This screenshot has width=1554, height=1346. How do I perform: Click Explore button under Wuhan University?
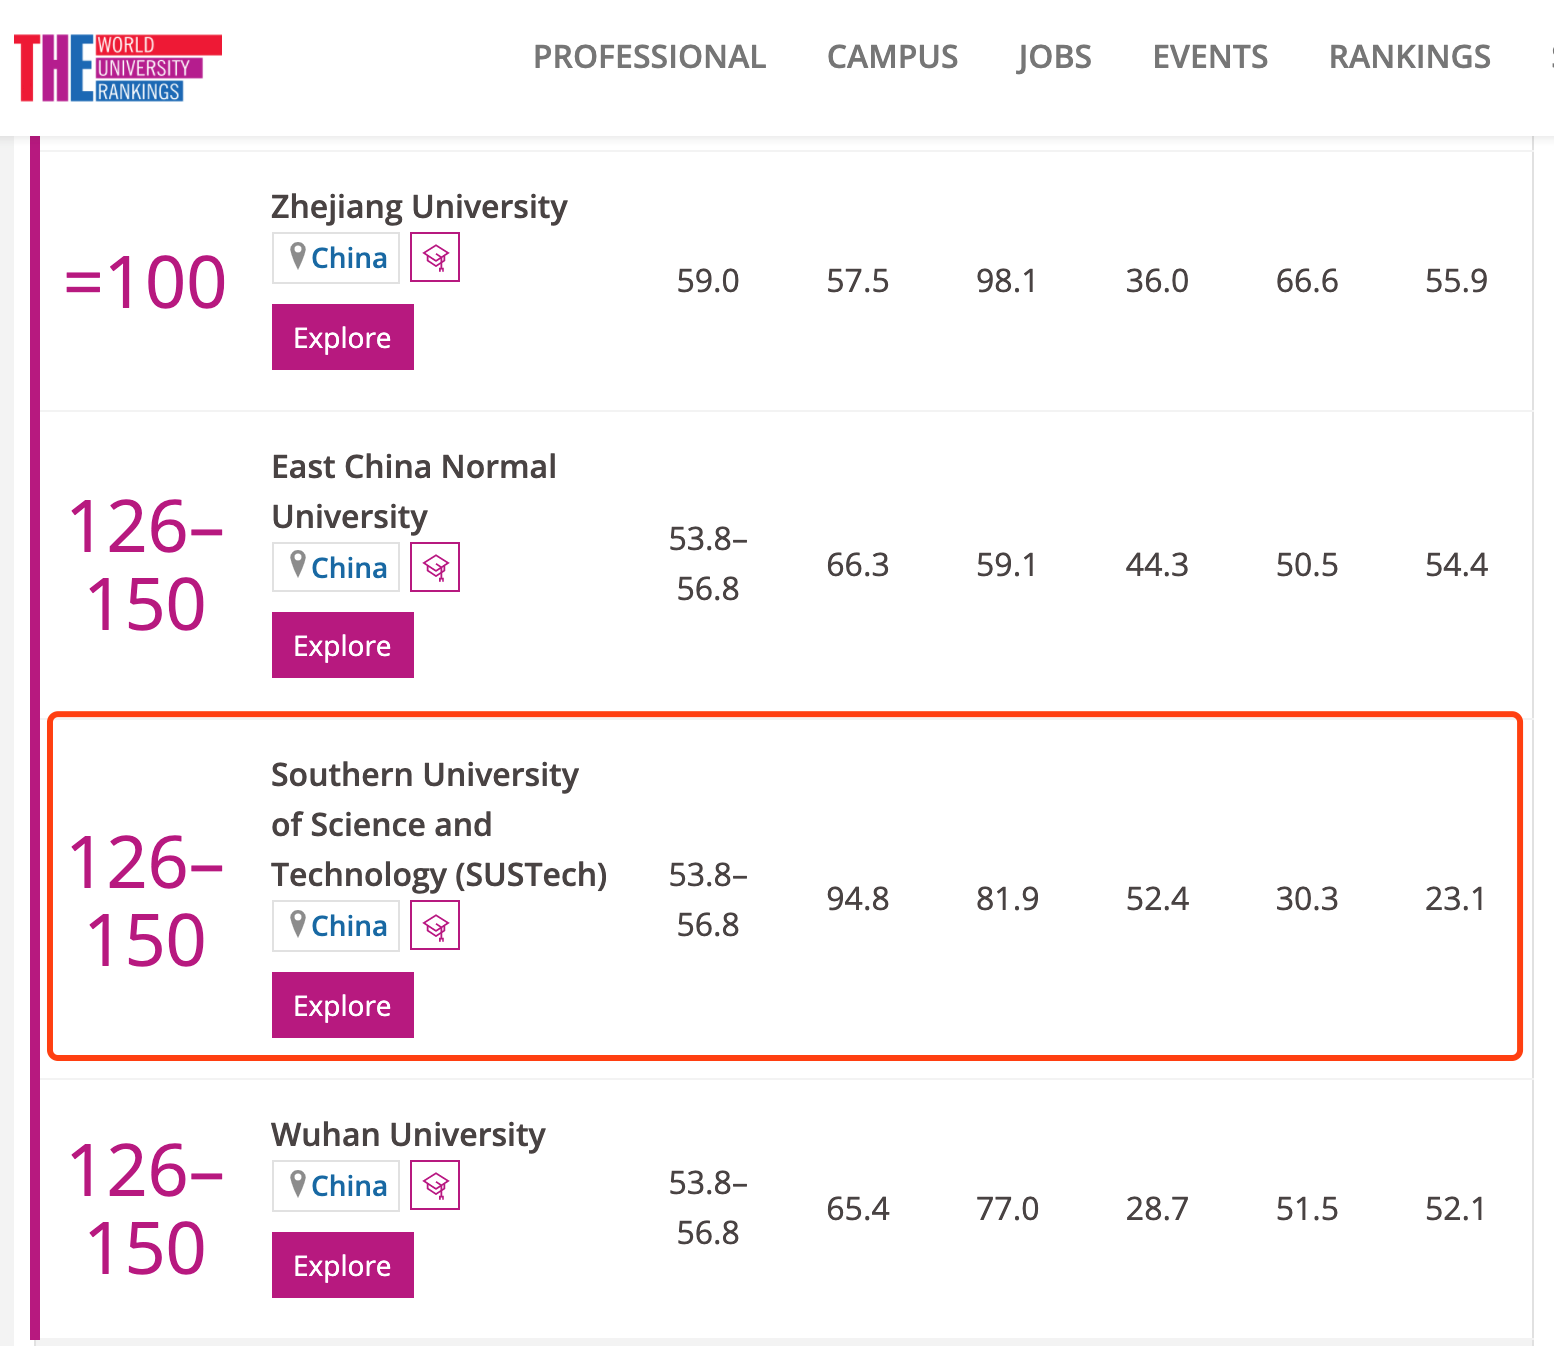343,1265
